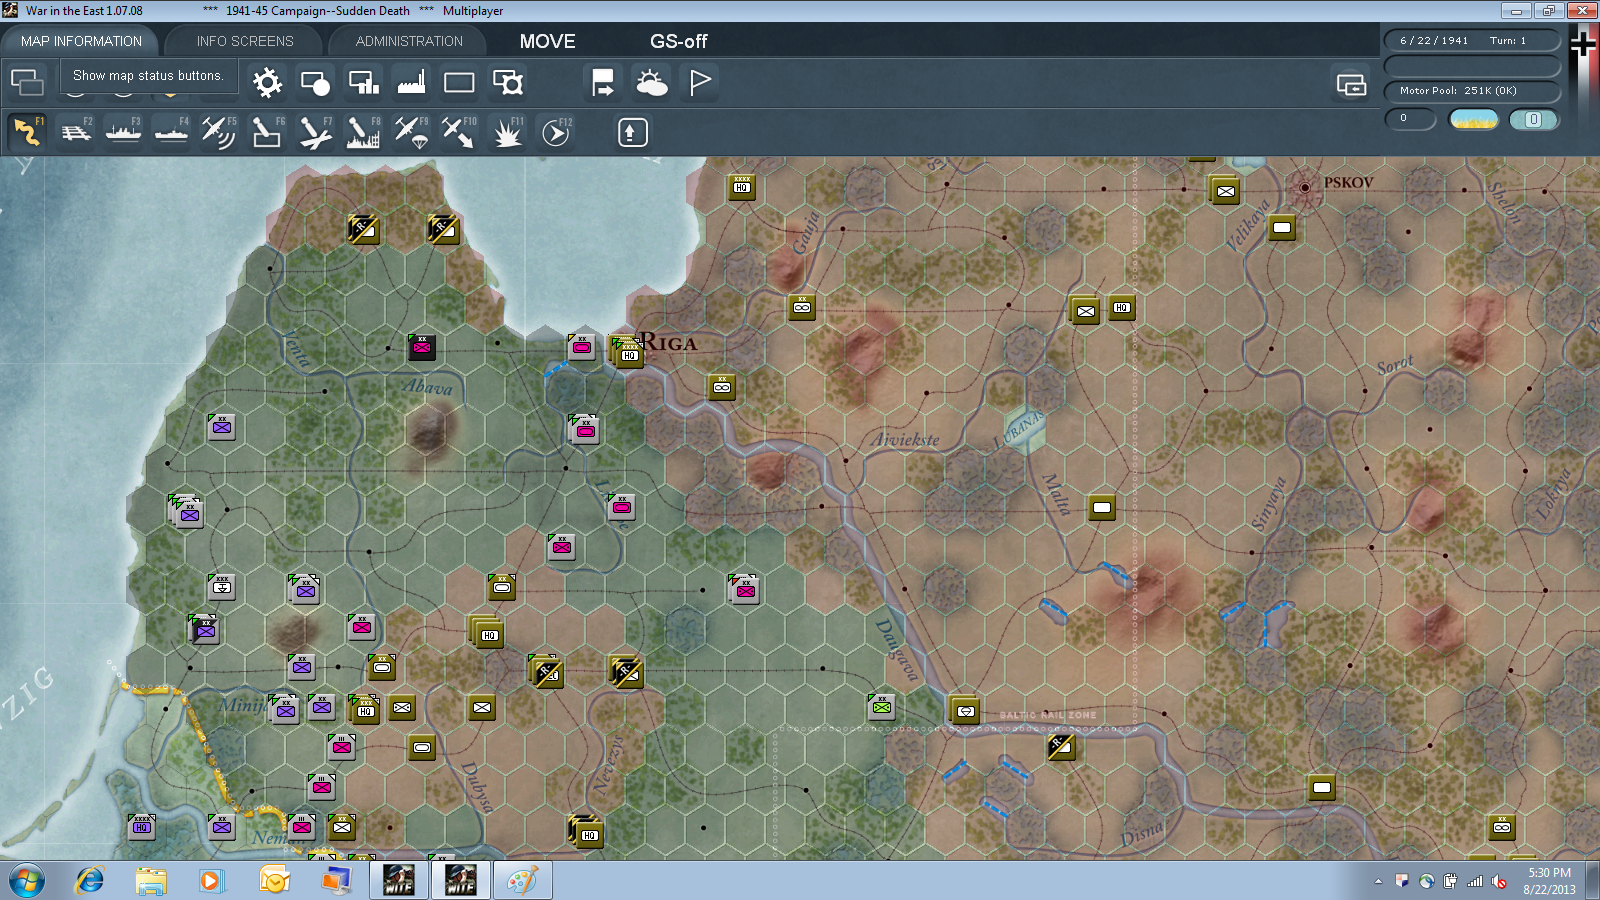Open Windows Media Player from taskbar
This screenshot has width=1600, height=900.
point(211,881)
